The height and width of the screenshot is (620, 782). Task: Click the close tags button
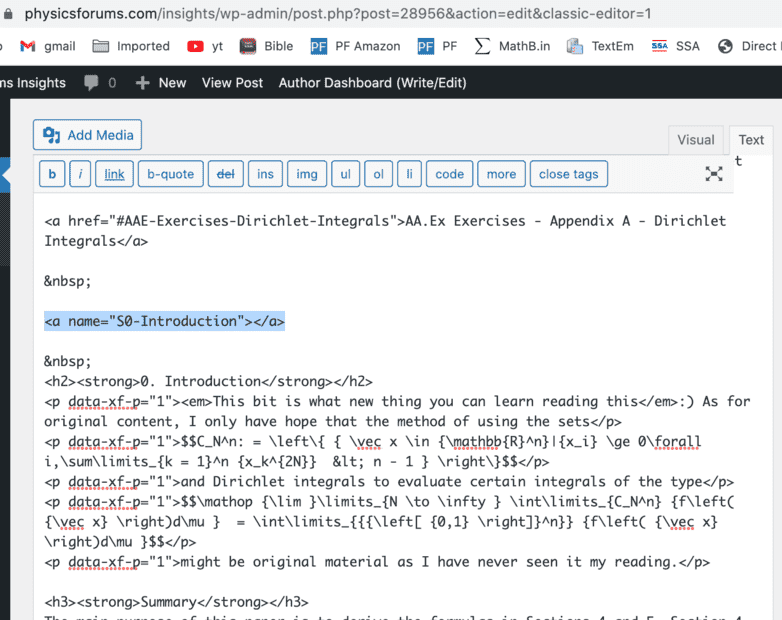point(568,174)
